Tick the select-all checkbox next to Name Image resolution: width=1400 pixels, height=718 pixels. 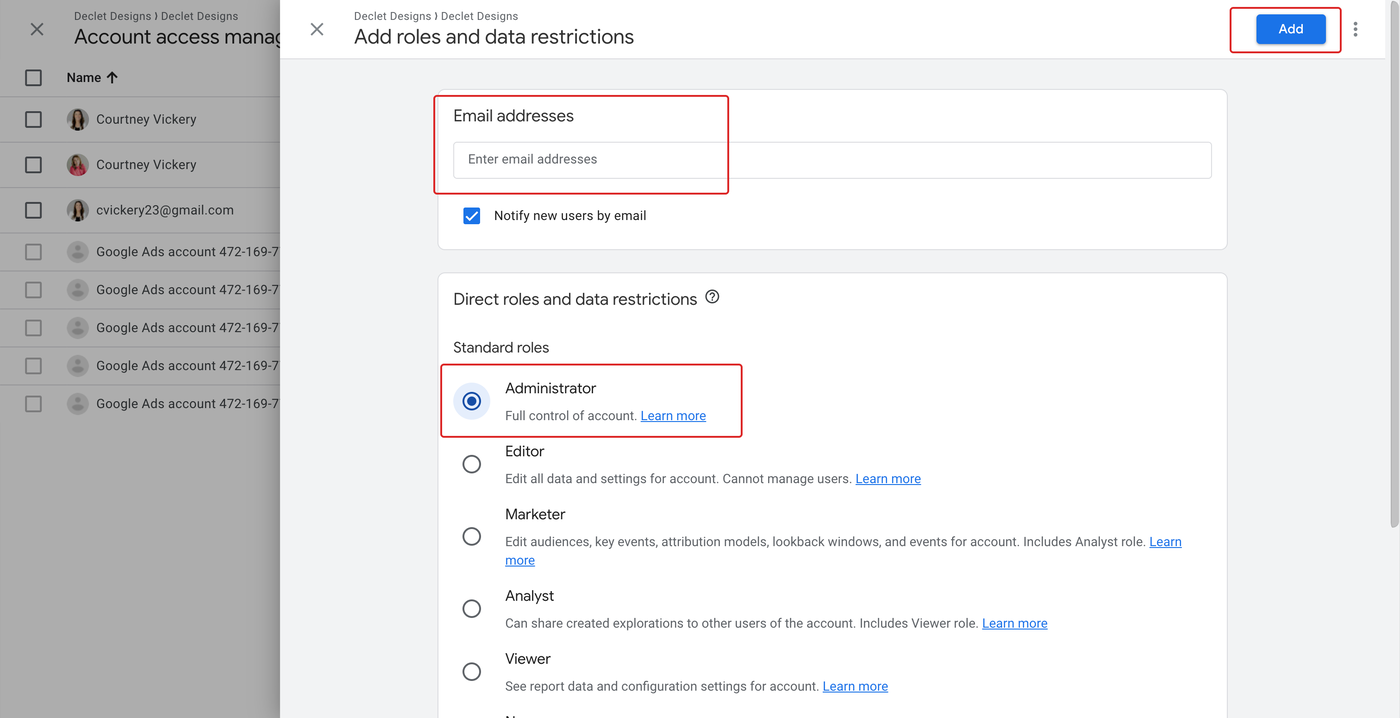click(x=33, y=78)
